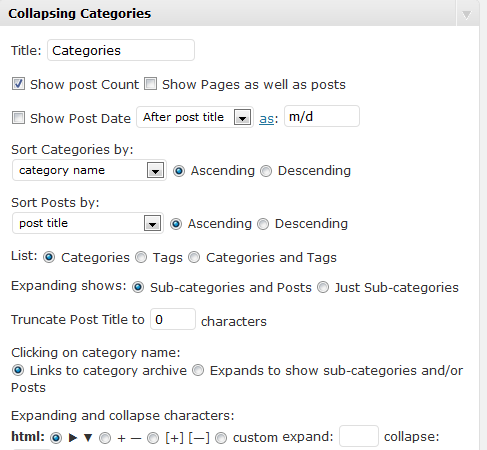Select Ascending for Sort Posts
This screenshot has height=450, width=487.
pyautogui.click(x=176, y=224)
